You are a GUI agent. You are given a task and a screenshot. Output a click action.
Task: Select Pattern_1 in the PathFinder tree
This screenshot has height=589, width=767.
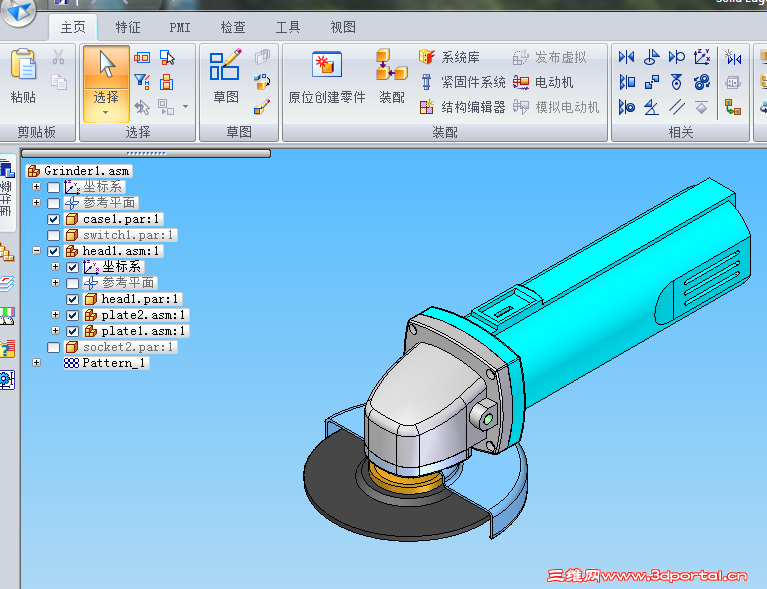click(106, 362)
